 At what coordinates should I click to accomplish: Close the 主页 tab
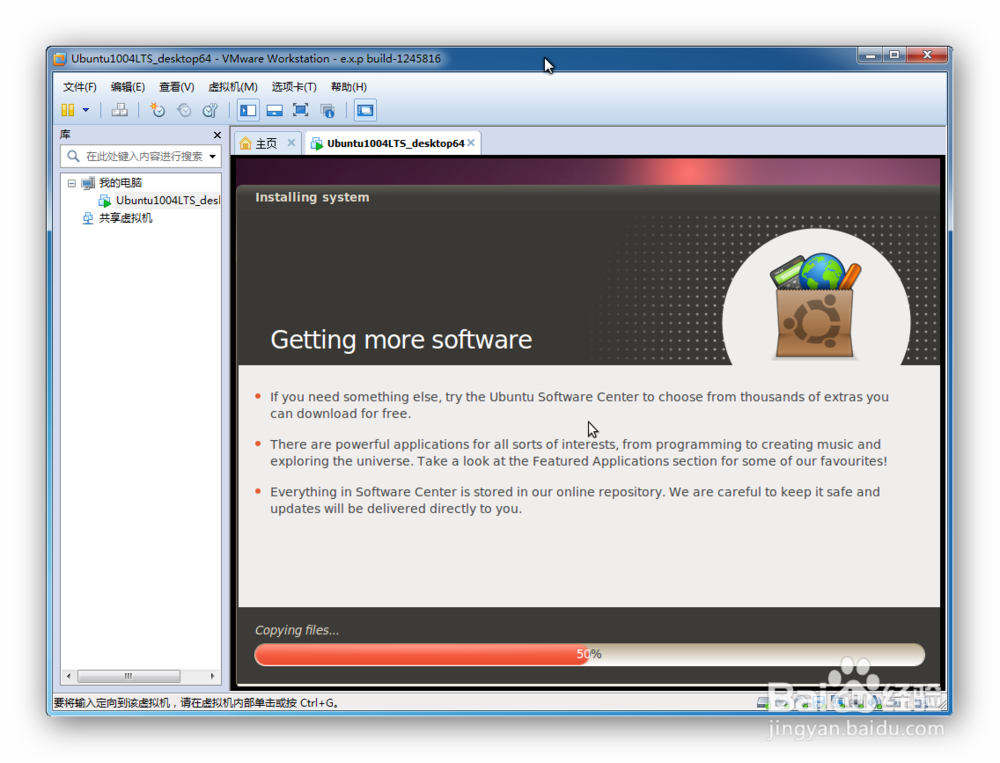pos(291,143)
